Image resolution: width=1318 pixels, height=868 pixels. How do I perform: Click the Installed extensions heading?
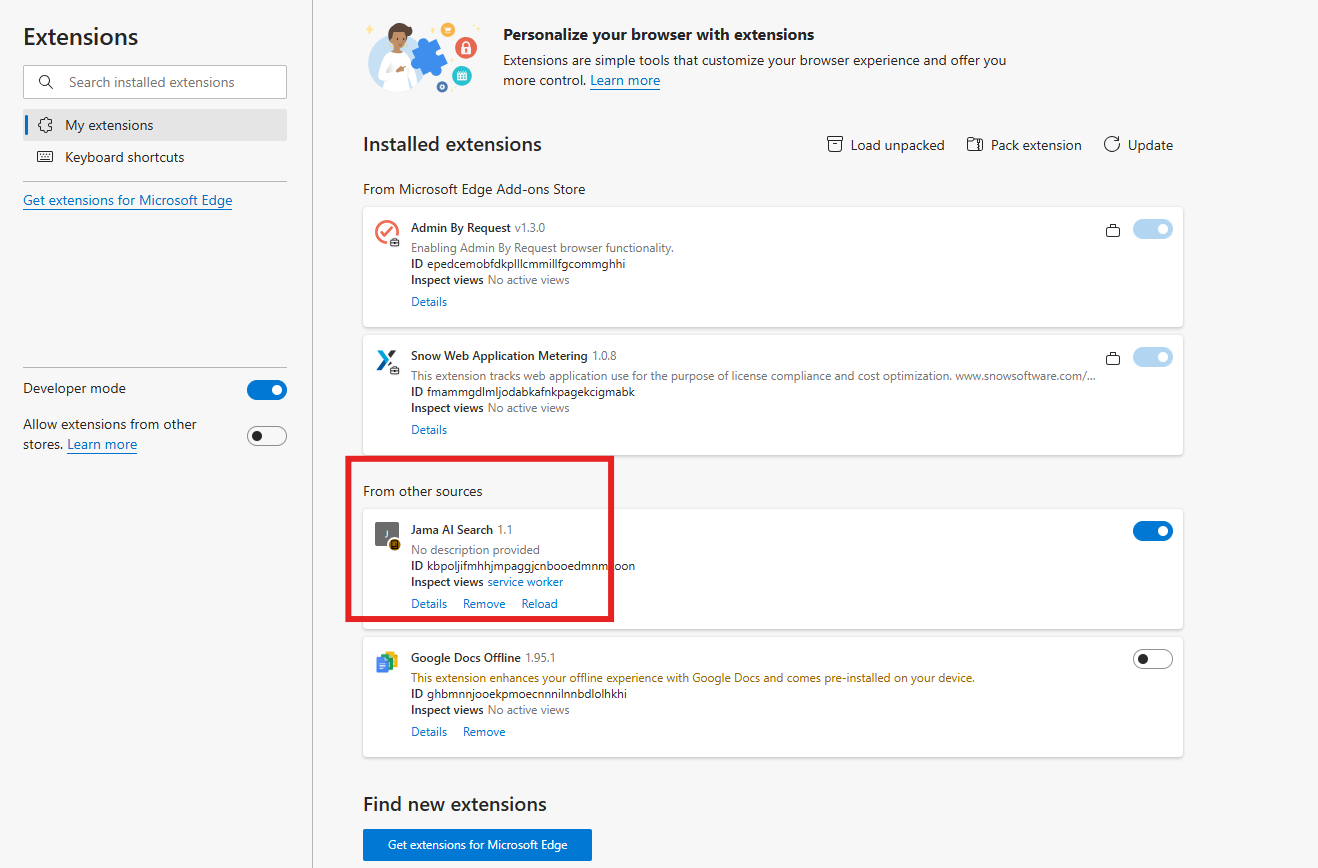tap(452, 144)
